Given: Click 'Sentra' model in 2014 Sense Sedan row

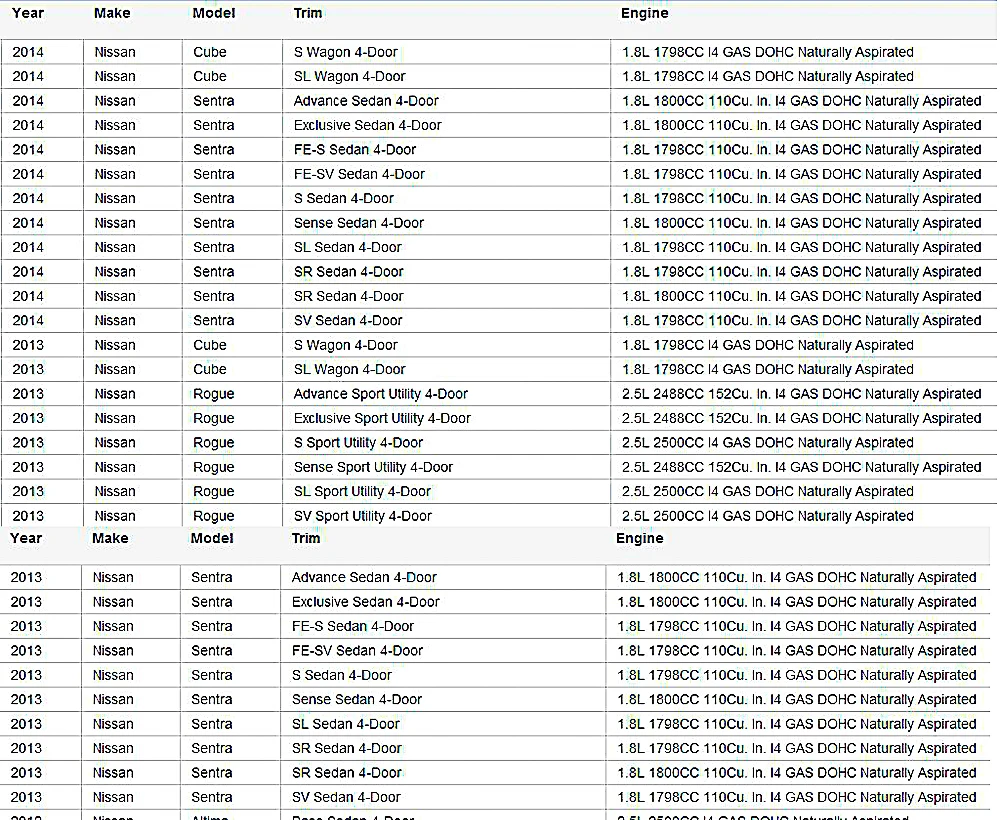Looking at the screenshot, I should 214,223.
